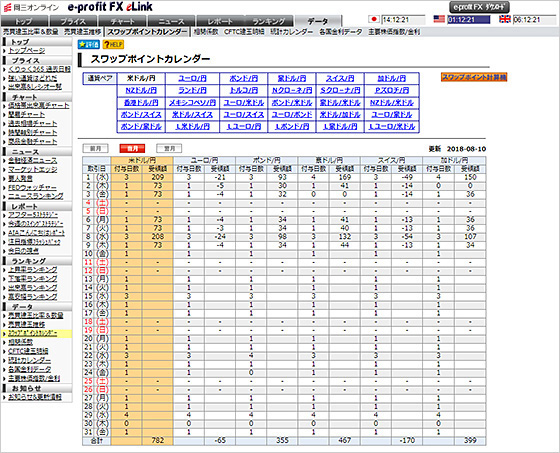Click the US time field 01:12:21
This screenshot has width=560, height=453.
click(469, 20)
